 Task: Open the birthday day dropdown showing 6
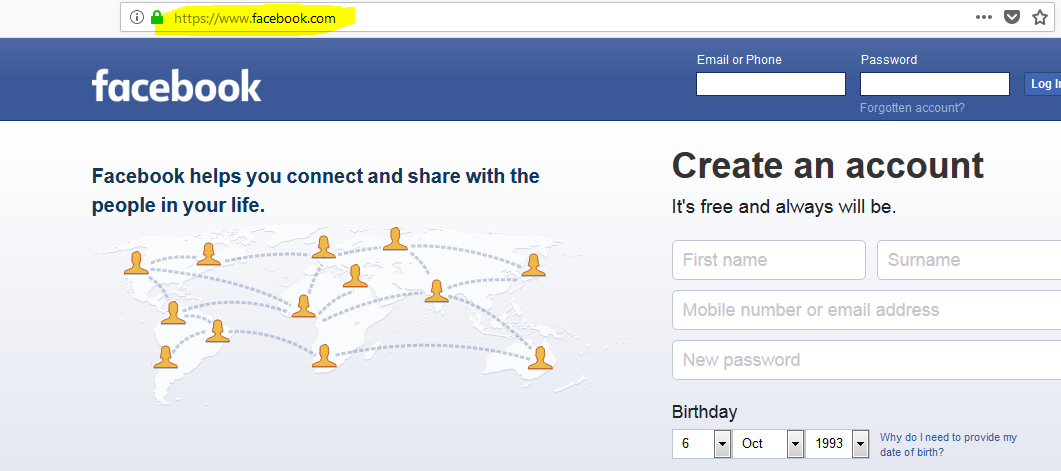(702, 443)
